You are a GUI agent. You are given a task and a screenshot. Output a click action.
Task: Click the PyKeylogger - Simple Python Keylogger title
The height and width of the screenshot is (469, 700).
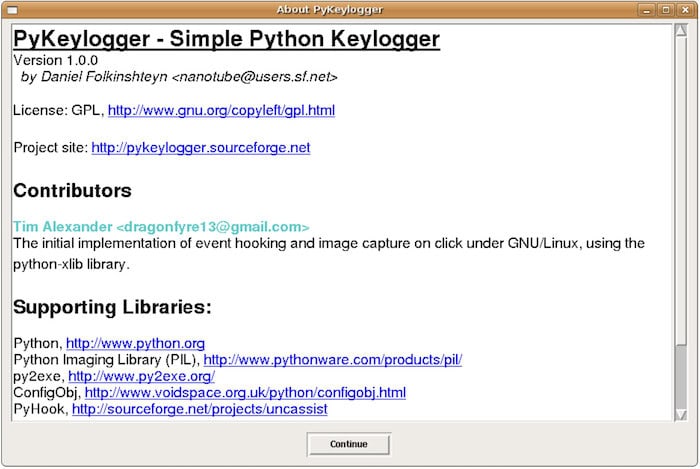227,39
